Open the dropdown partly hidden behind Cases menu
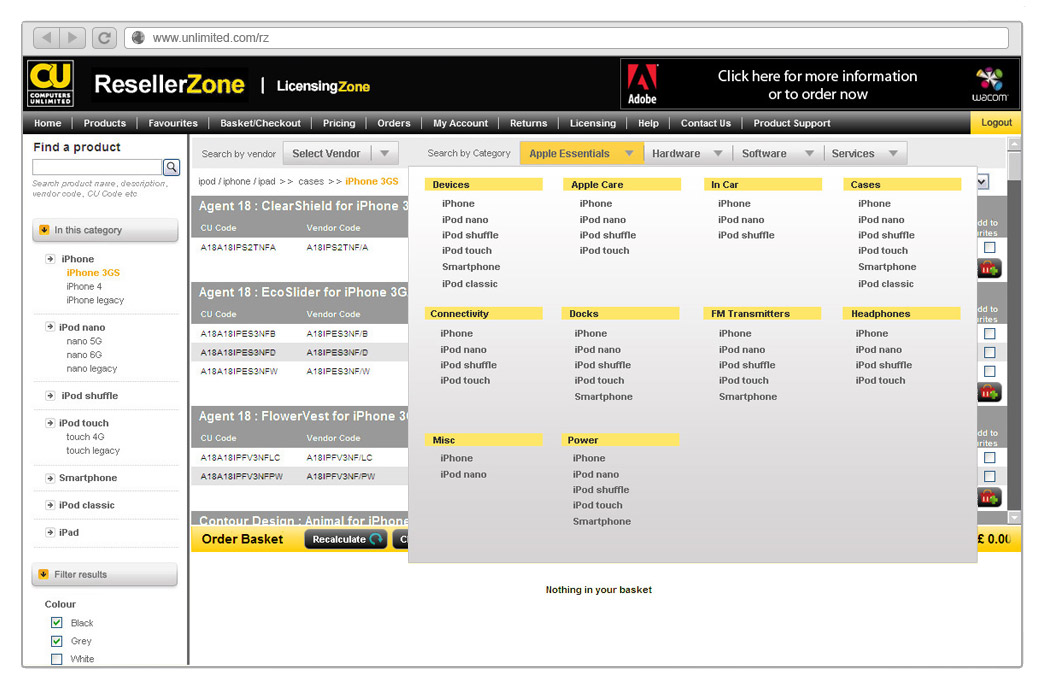This screenshot has width=1042, height=690. click(x=983, y=181)
